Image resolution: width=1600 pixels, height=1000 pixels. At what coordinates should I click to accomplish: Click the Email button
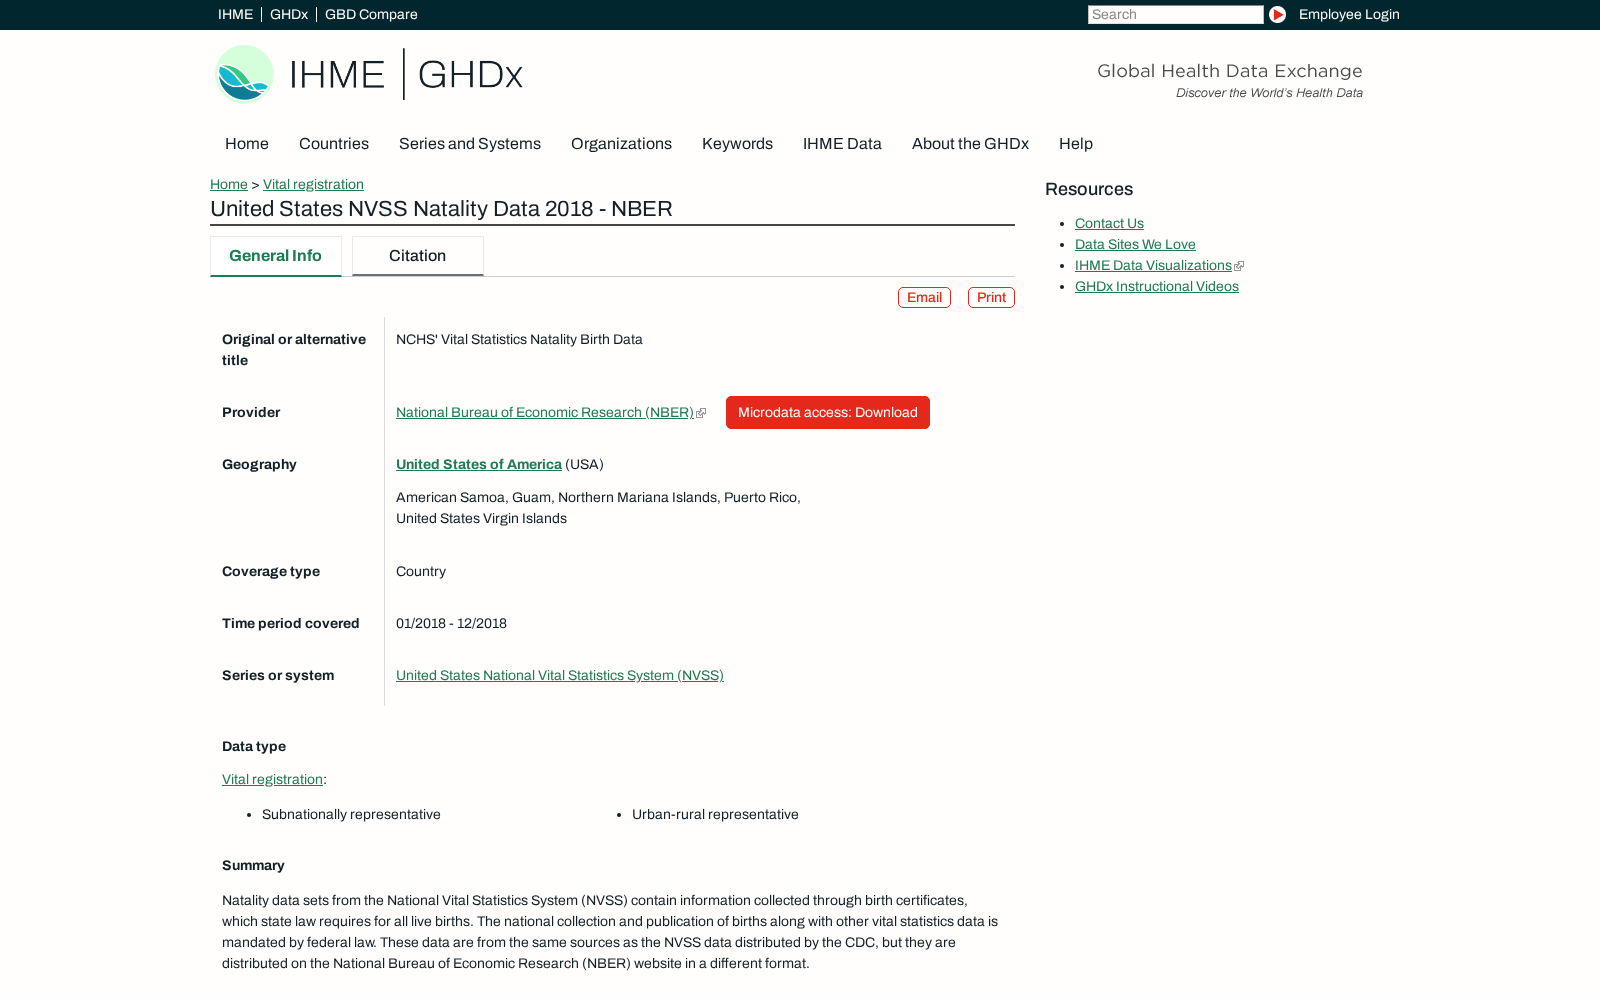tap(924, 298)
